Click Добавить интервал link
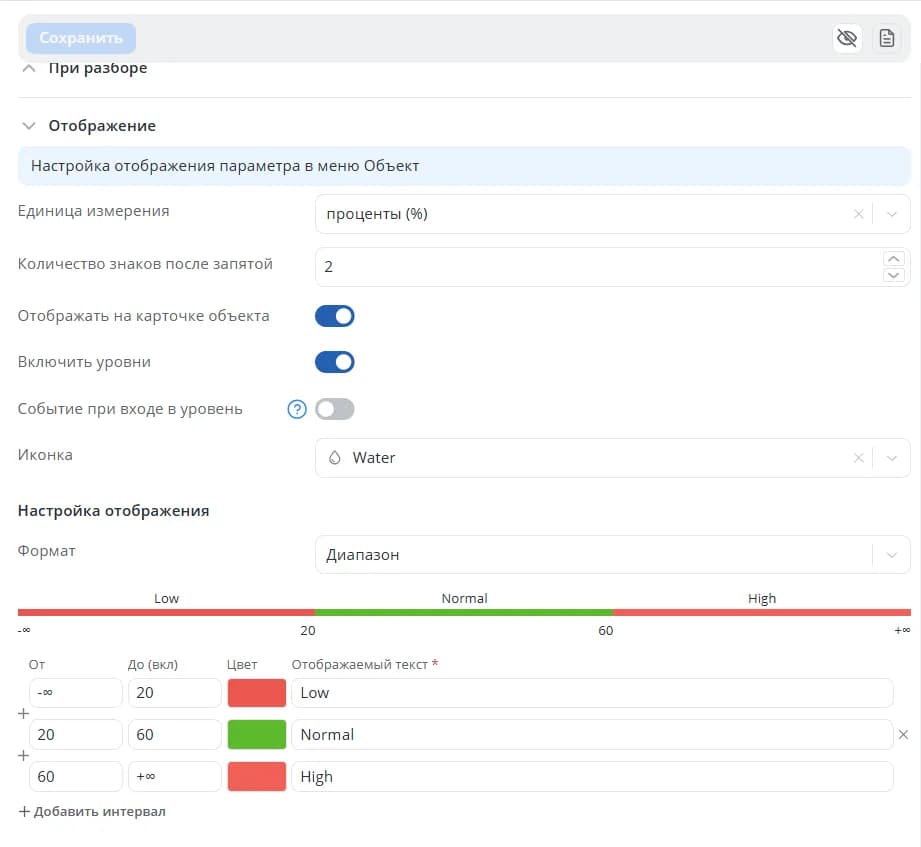The height and width of the screenshot is (847, 921). click(x=93, y=811)
